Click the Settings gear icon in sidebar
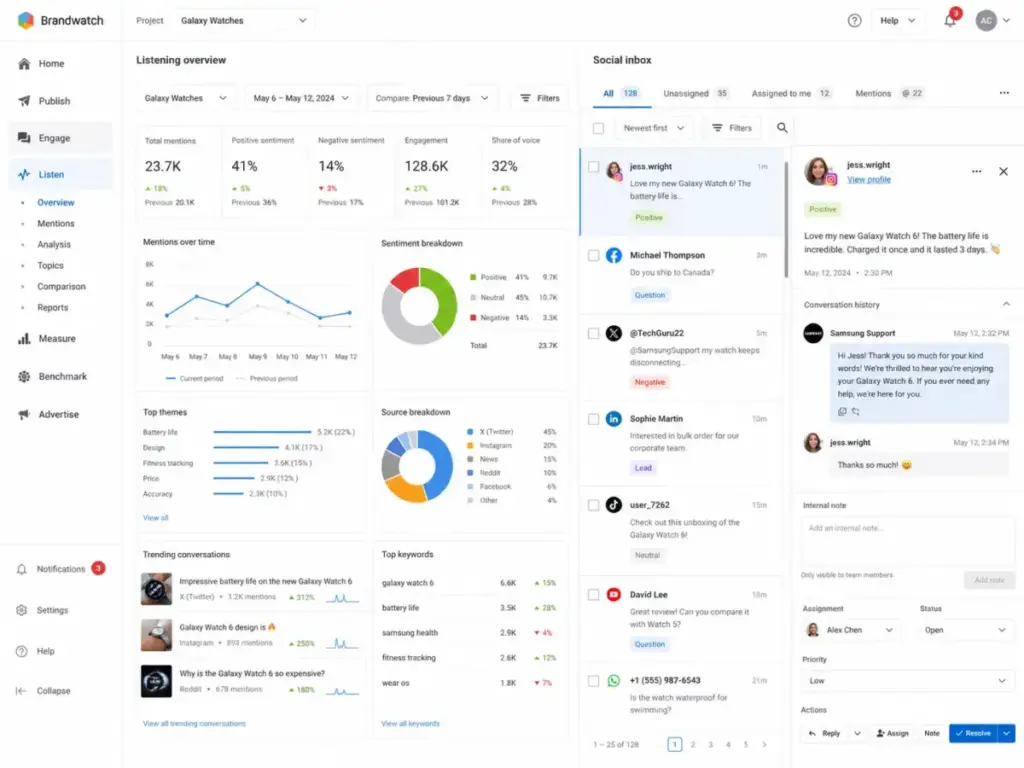 pyautogui.click(x=22, y=610)
